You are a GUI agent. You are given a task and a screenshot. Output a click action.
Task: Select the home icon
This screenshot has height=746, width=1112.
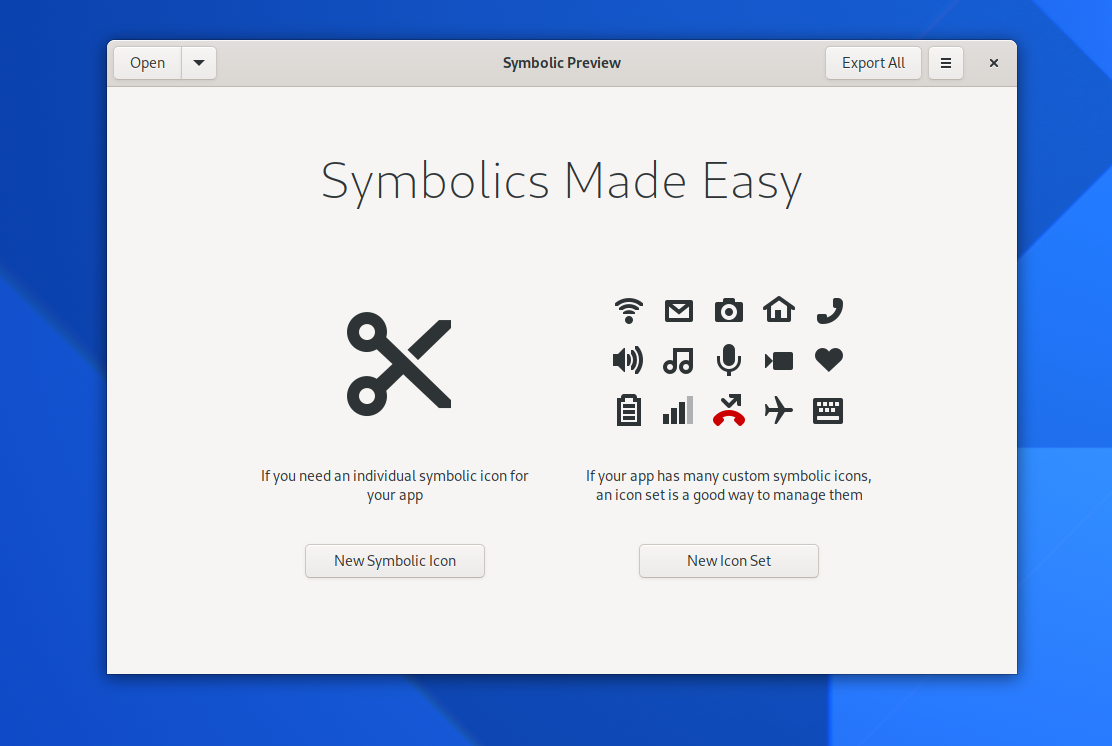[x=778, y=310]
